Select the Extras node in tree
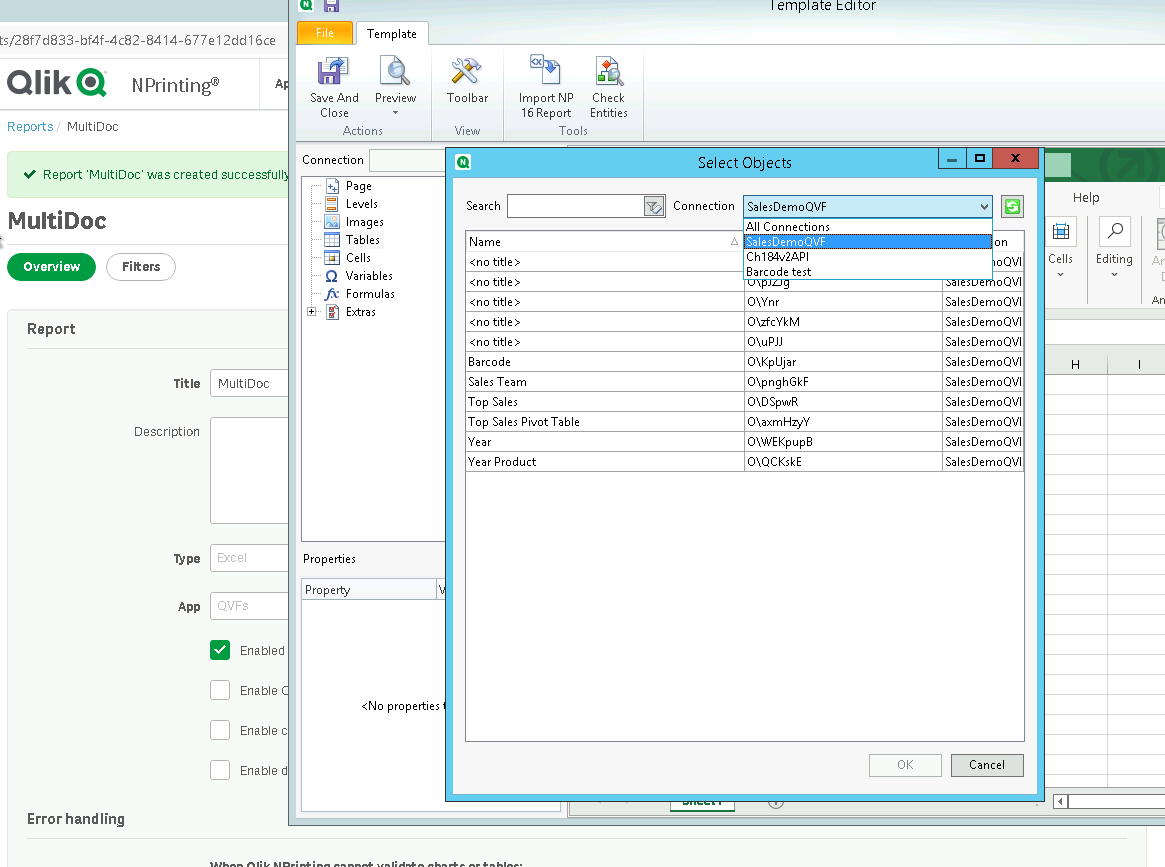The image size is (1165, 867). click(360, 311)
